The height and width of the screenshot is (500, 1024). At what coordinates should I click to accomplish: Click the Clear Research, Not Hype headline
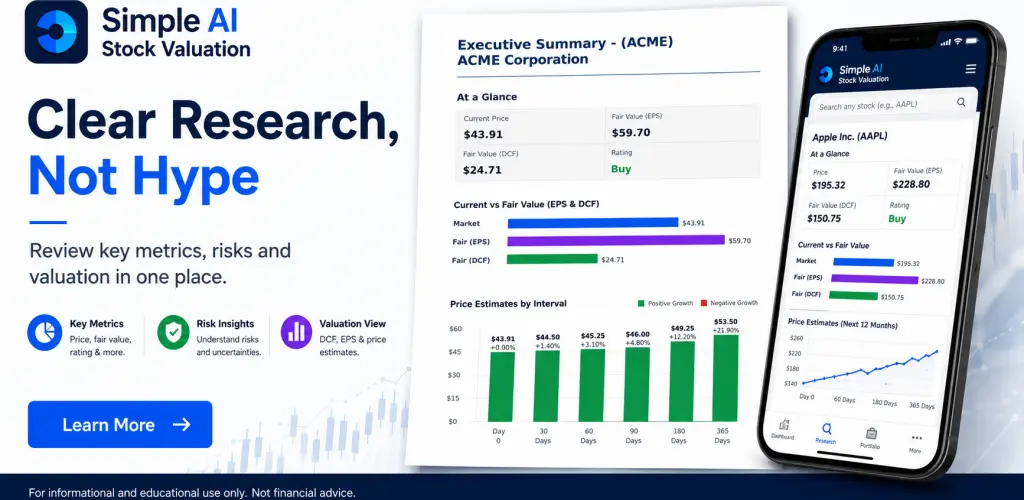point(214,149)
